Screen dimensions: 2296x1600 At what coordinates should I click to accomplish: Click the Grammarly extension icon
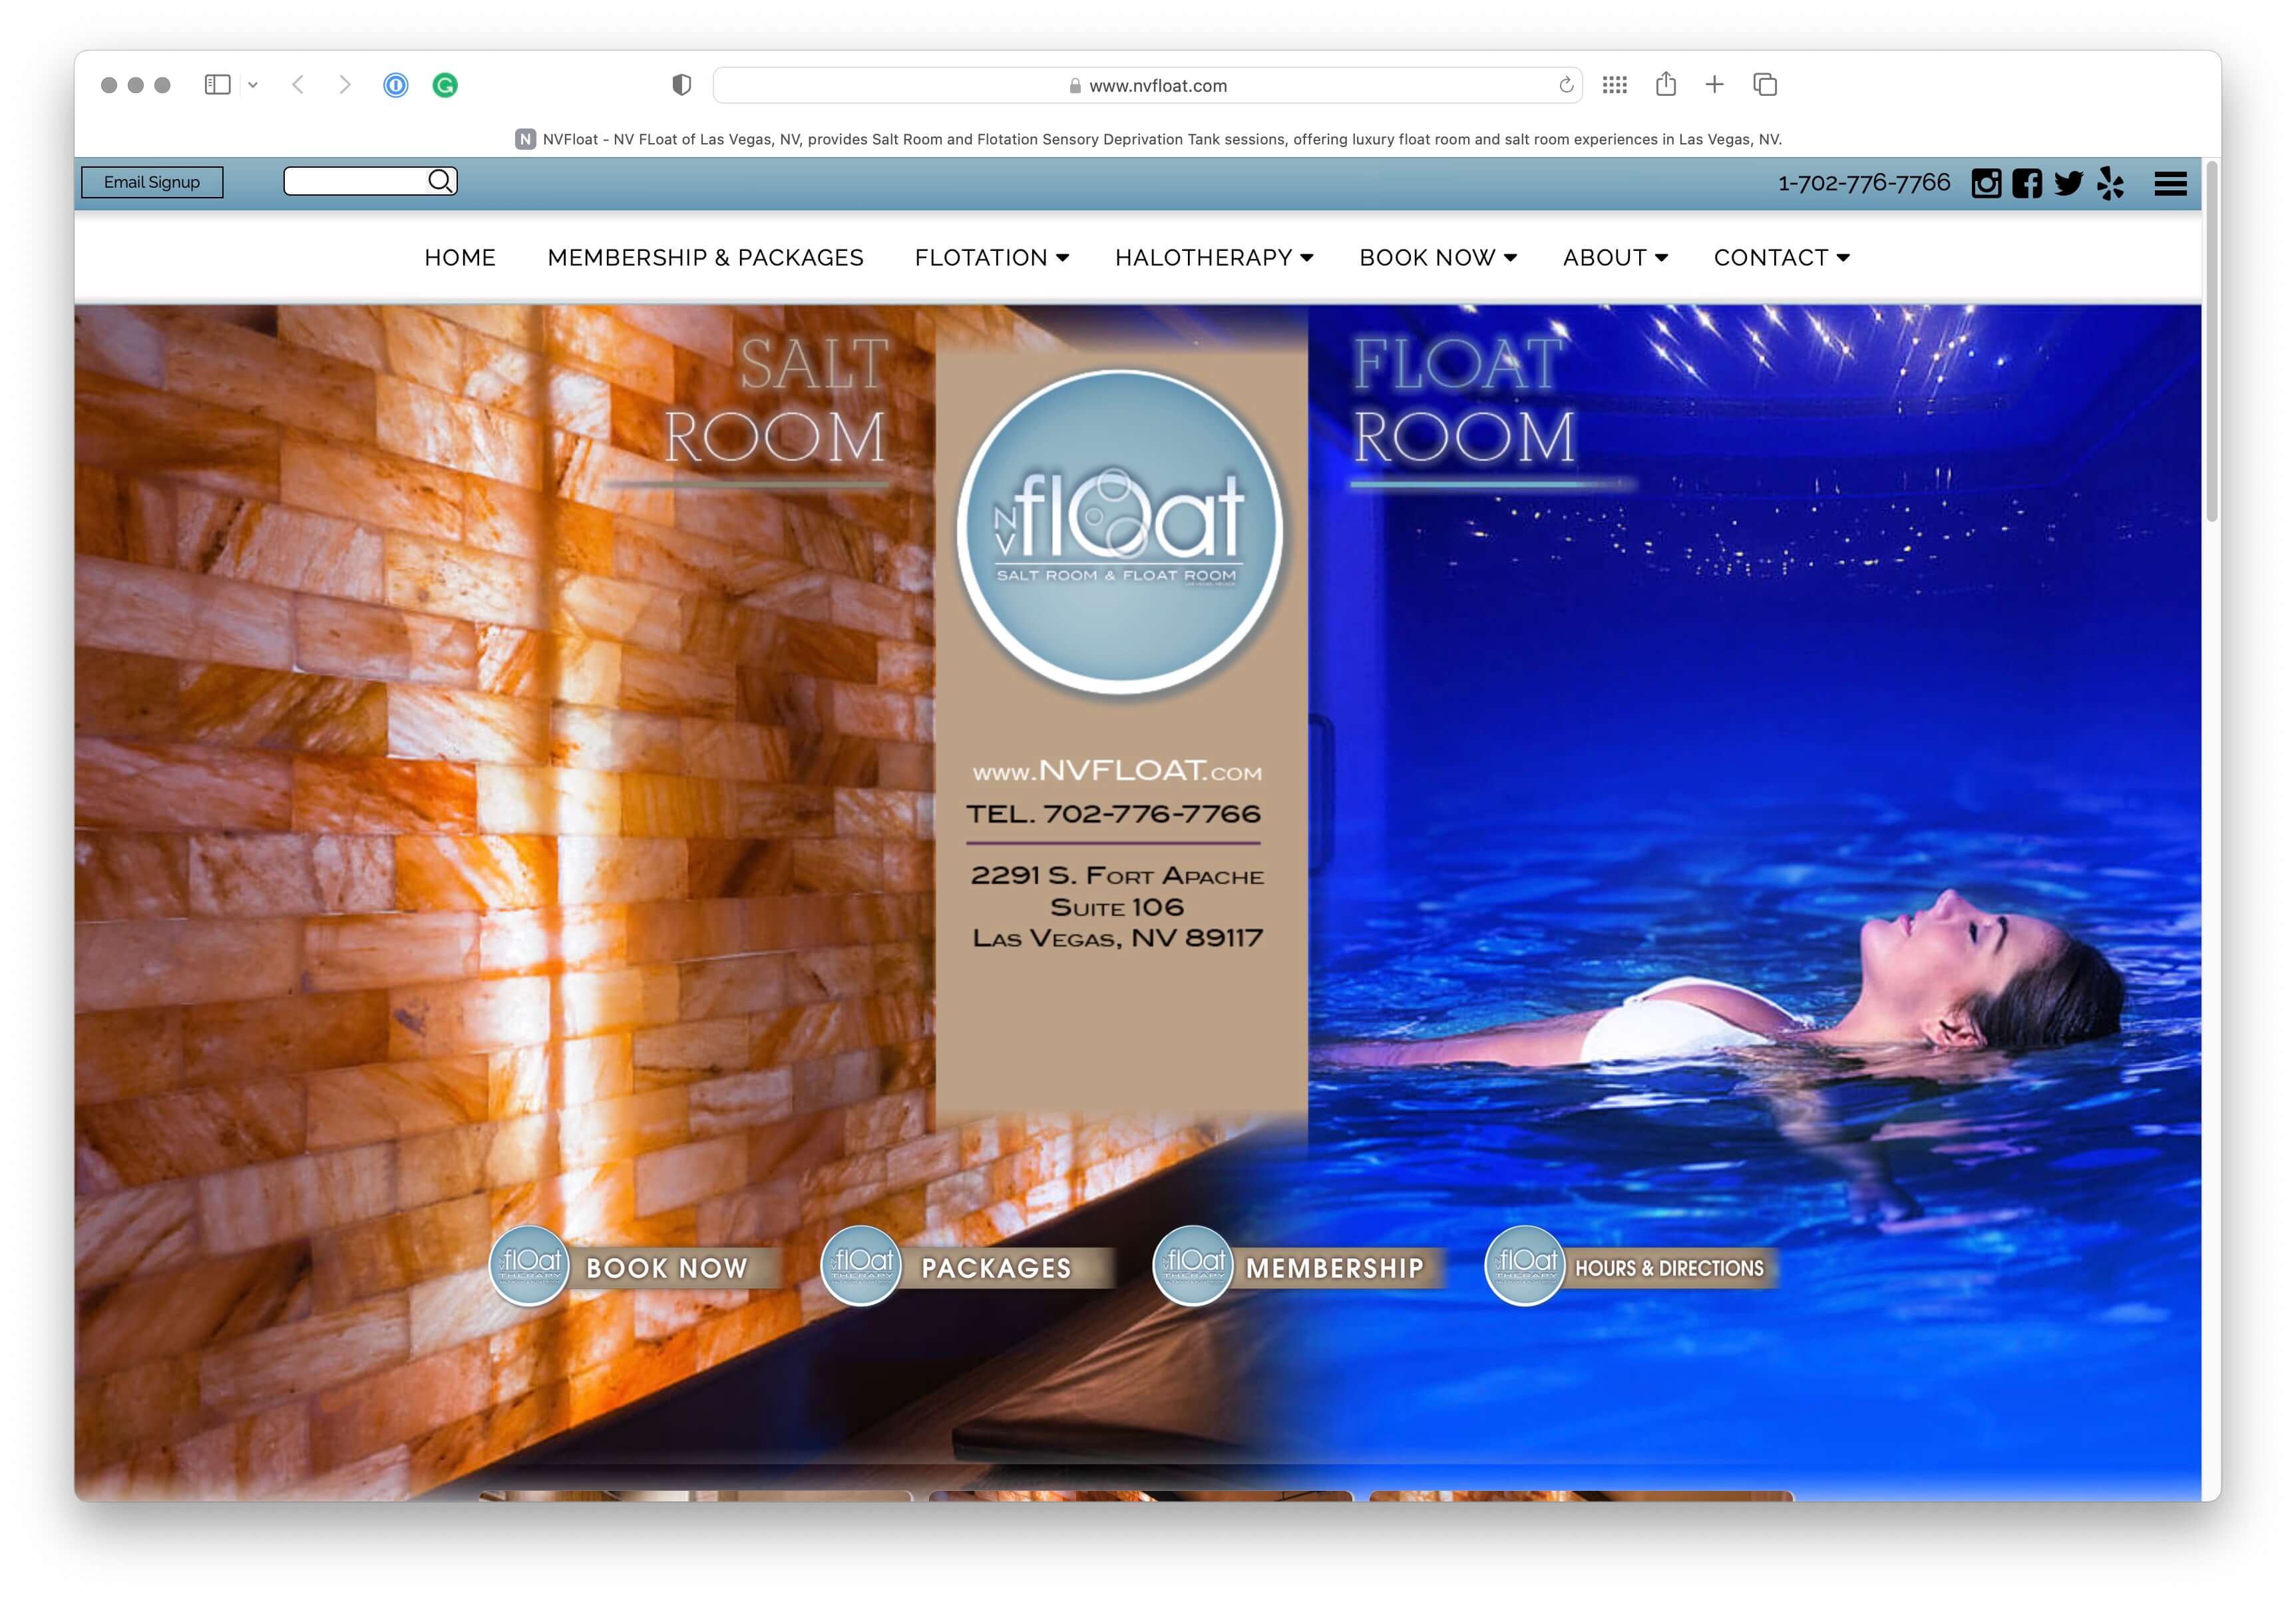pyautogui.click(x=445, y=85)
